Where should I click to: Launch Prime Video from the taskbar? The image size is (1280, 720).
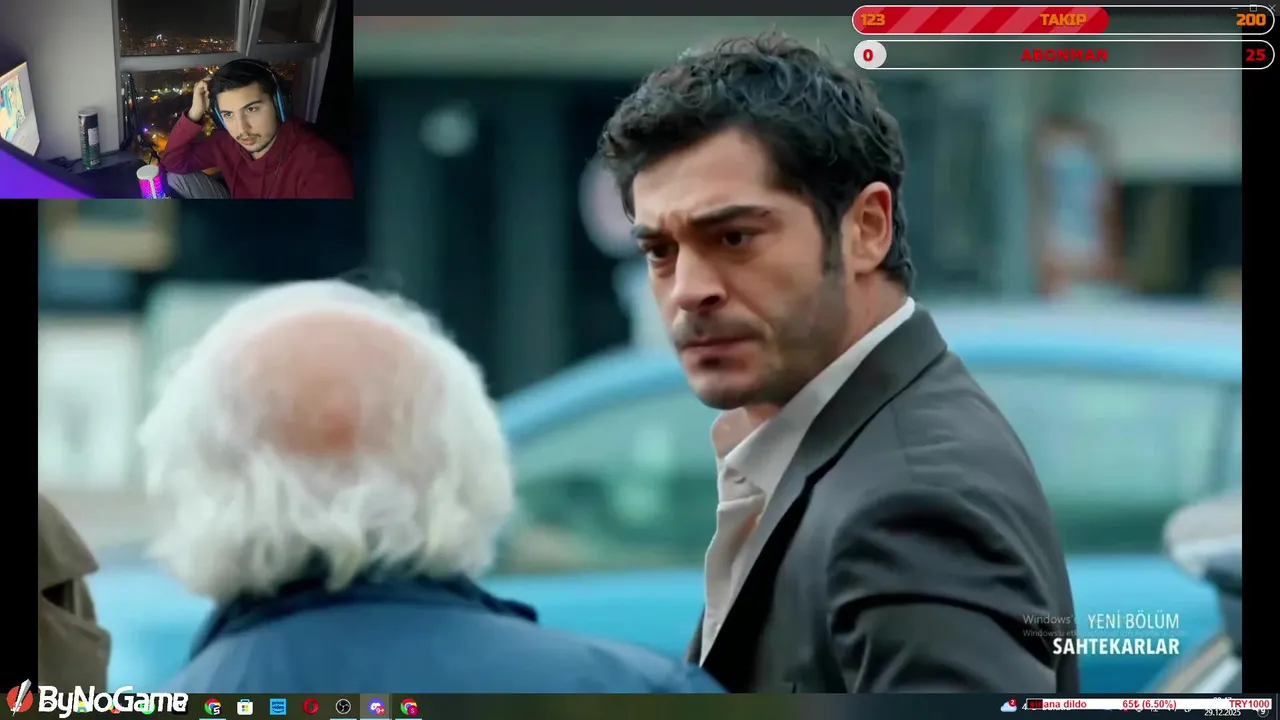(278, 707)
